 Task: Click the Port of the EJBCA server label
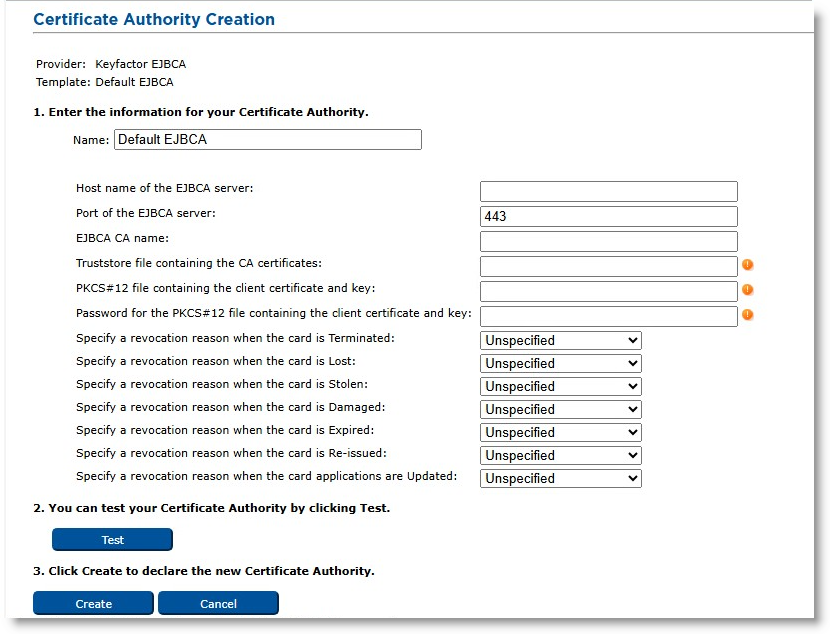click(146, 213)
